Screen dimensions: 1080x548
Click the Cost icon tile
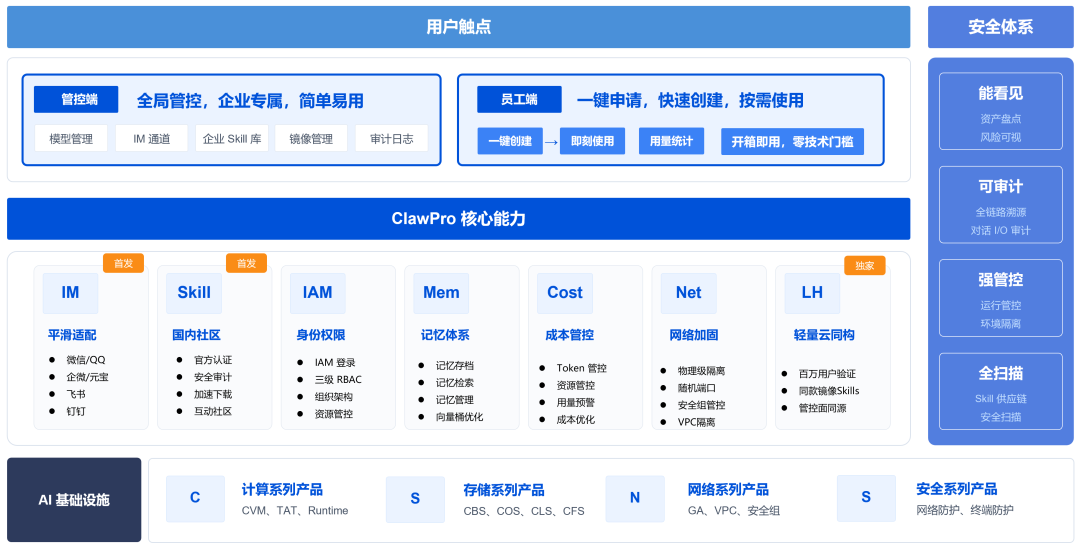pos(565,293)
